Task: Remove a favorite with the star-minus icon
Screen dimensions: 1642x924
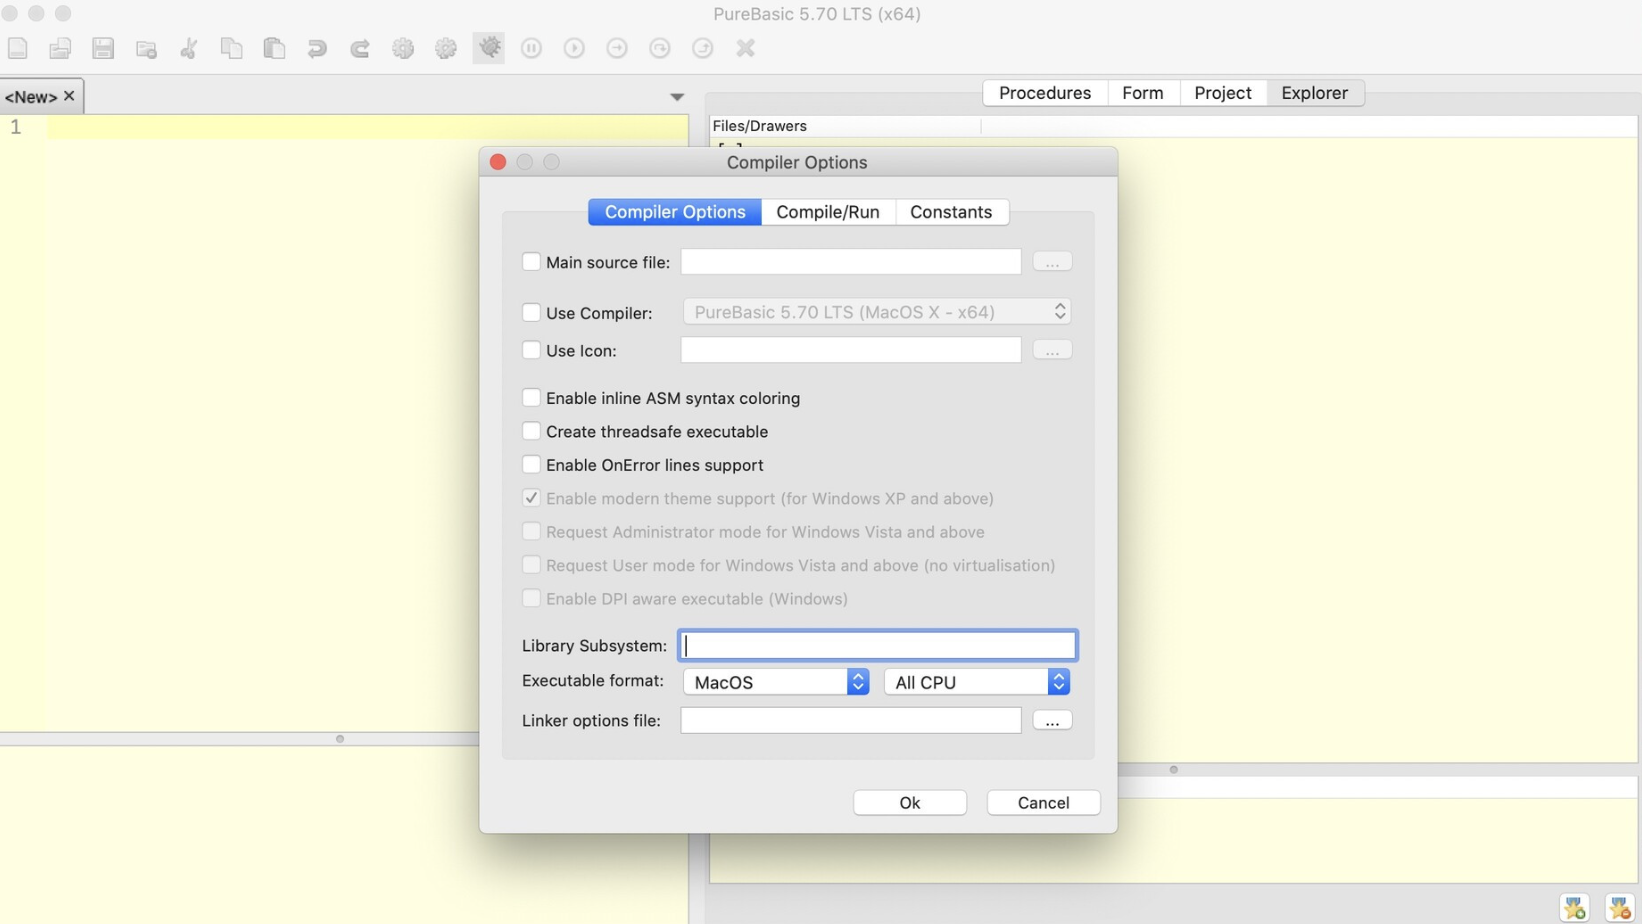Action: [1619, 907]
